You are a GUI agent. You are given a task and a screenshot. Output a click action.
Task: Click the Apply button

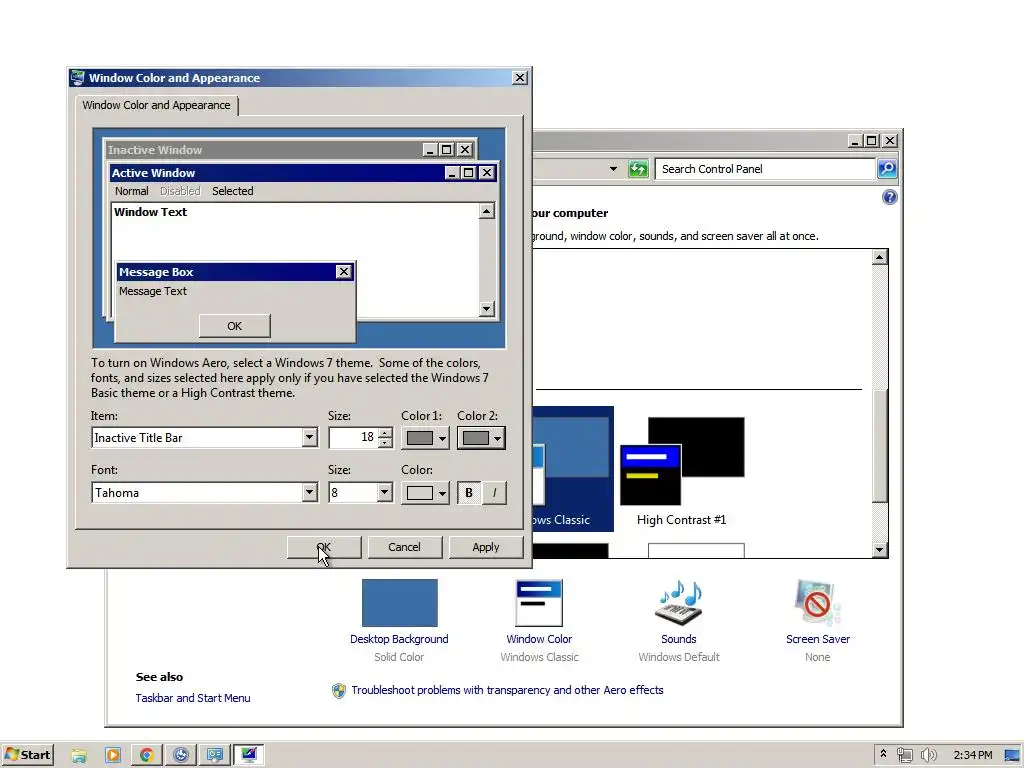tap(485, 547)
